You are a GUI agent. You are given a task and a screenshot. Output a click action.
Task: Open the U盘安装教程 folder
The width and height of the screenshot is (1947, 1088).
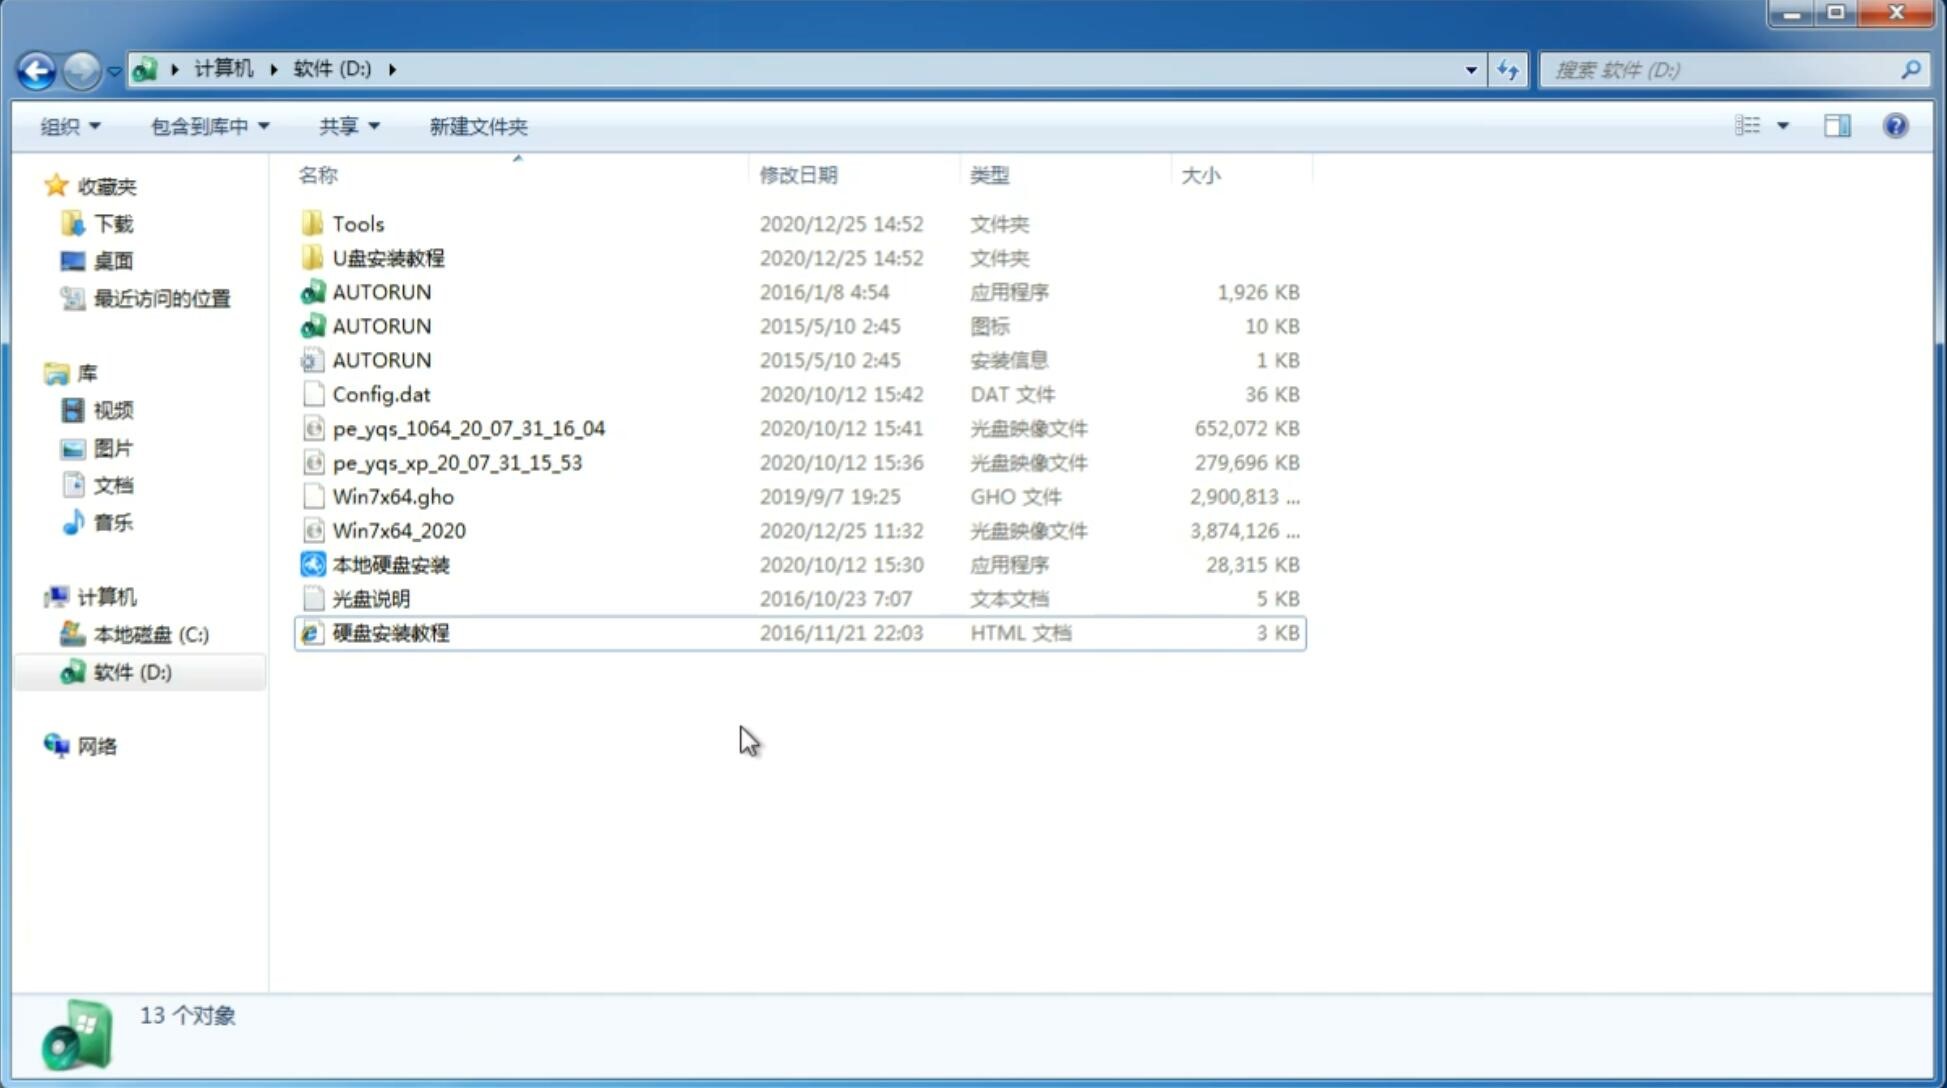tap(390, 257)
